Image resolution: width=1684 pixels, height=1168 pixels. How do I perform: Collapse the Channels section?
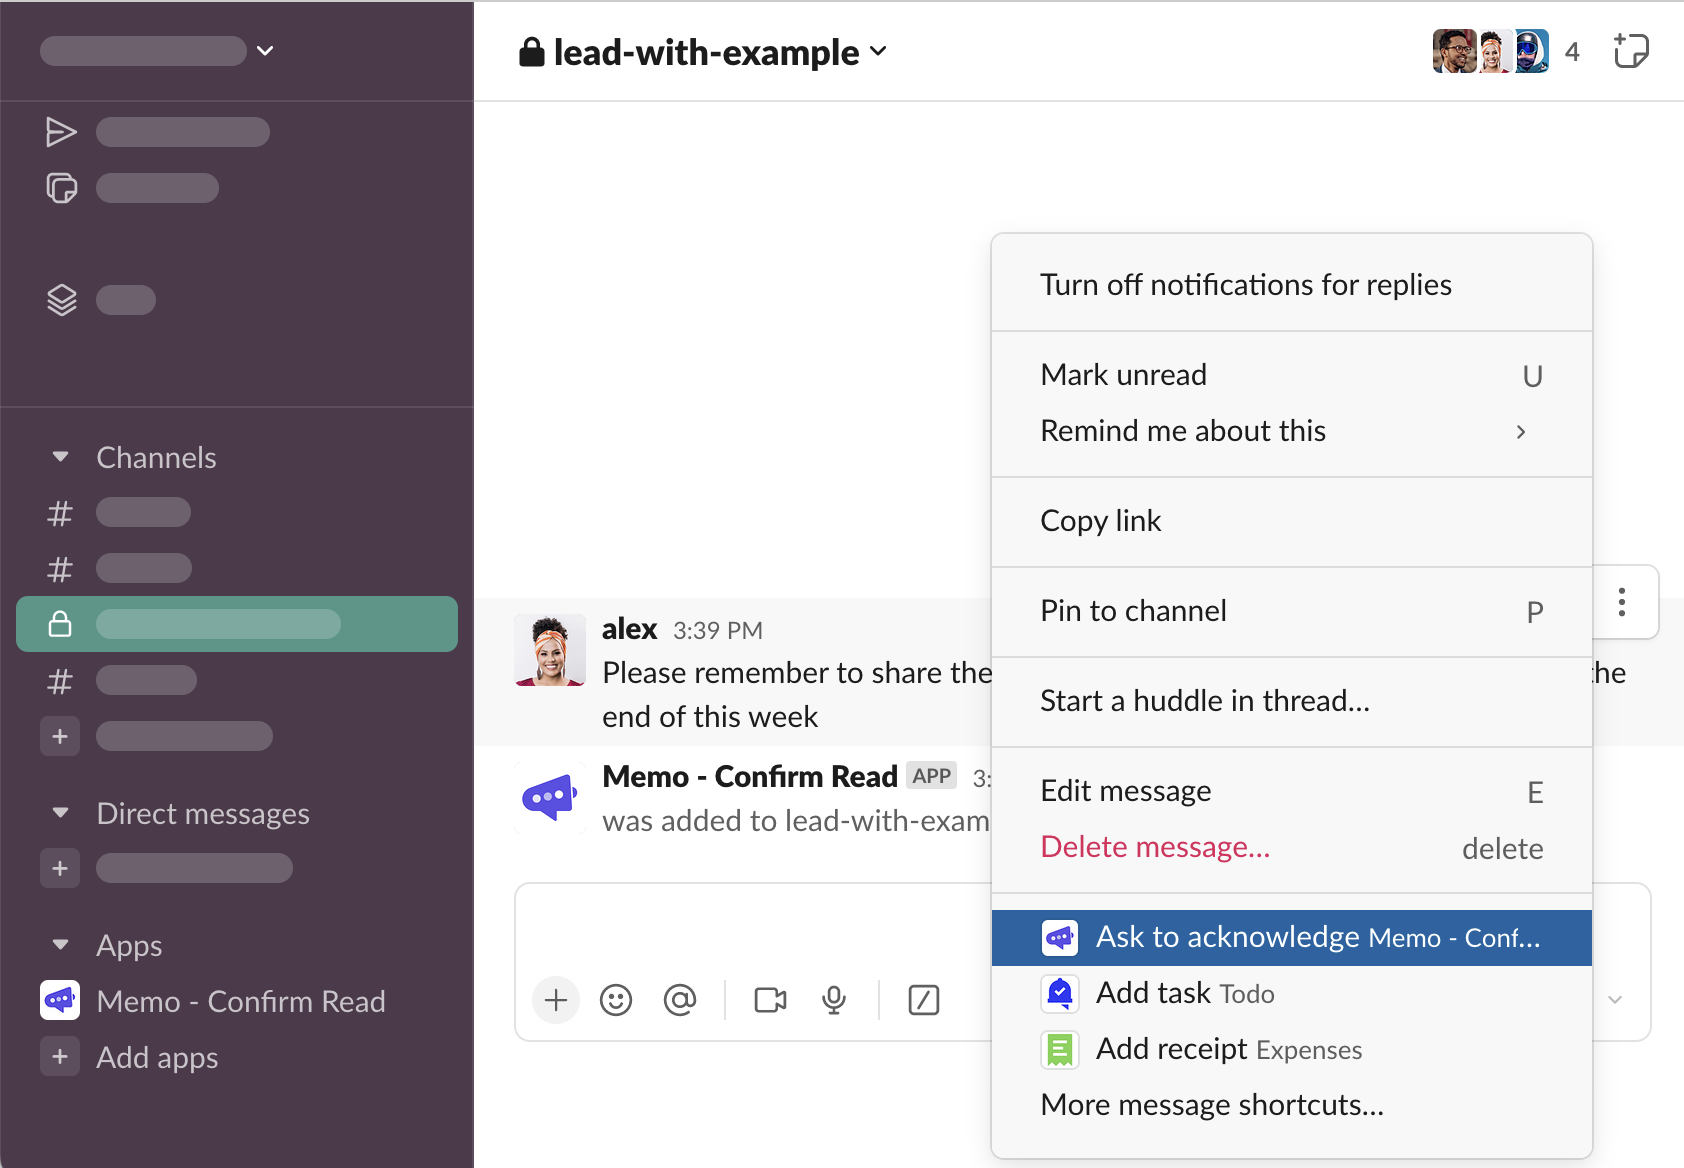point(61,457)
